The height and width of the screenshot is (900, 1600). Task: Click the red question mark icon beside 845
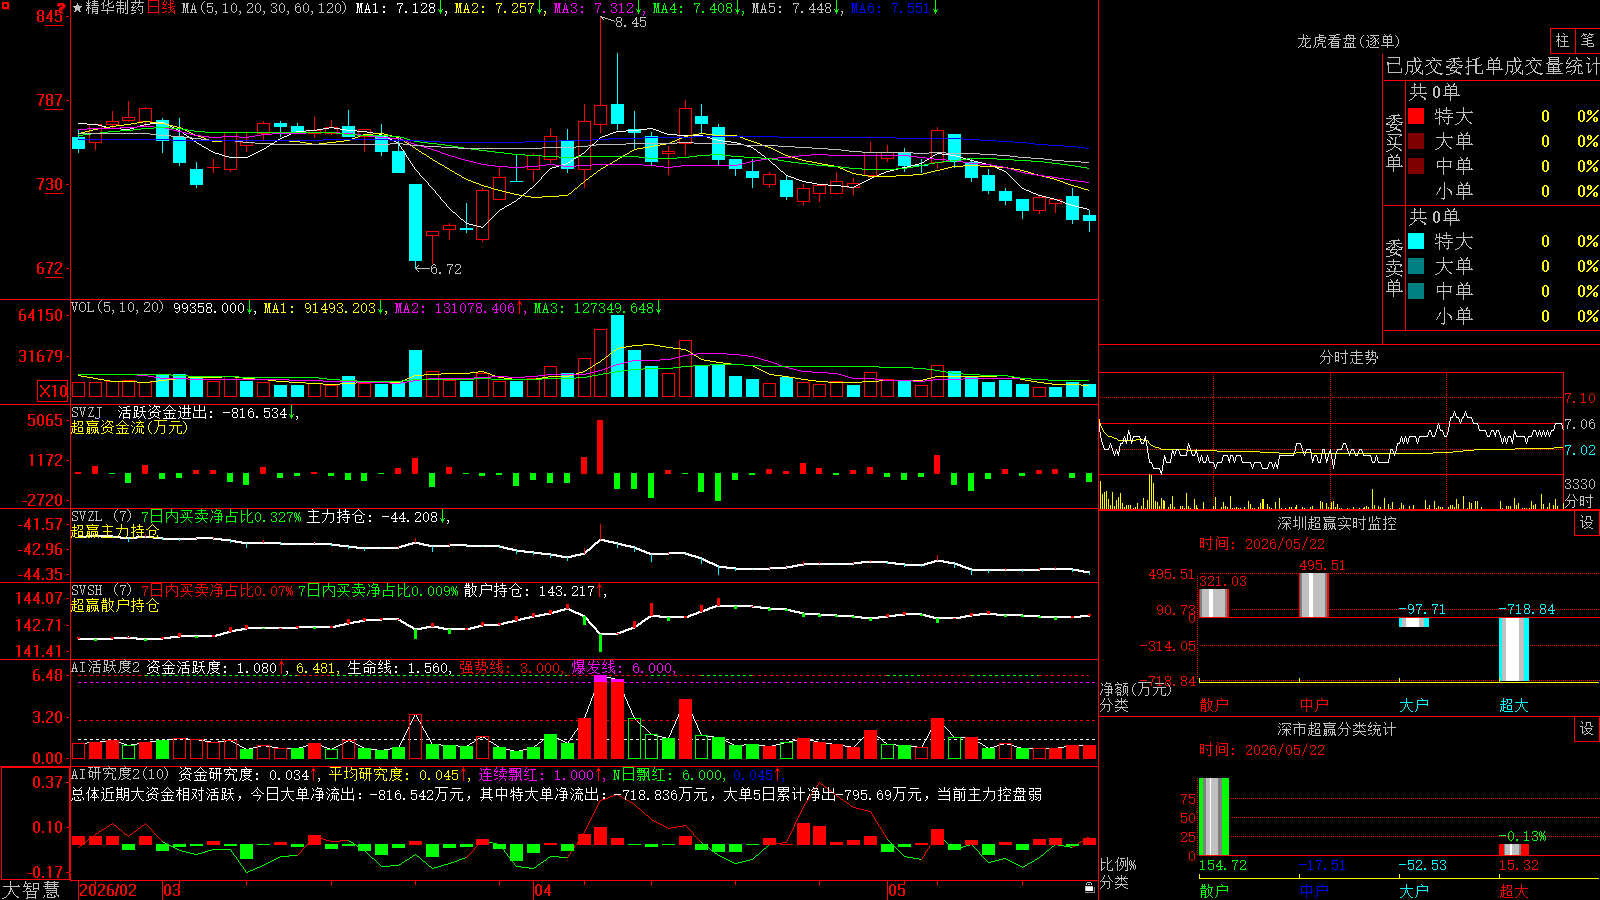(61, 7)
